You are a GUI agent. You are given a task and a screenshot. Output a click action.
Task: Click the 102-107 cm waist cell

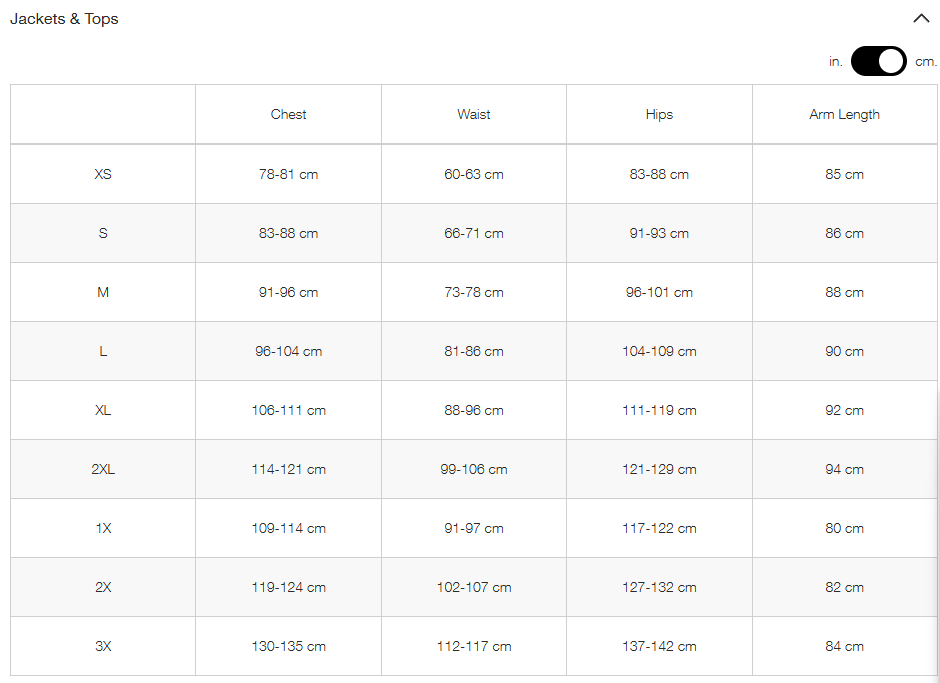pyautogui.click(x=474, y=587)
